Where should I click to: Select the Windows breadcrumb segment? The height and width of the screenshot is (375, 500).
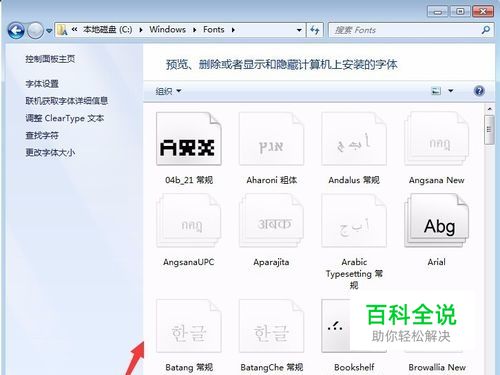(167, 30)
